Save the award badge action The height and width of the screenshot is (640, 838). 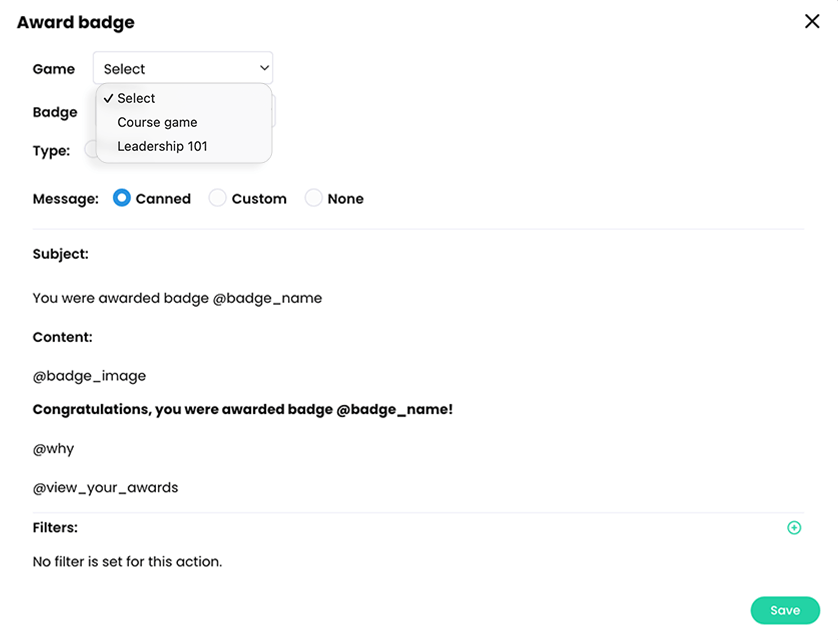(785, 610)
